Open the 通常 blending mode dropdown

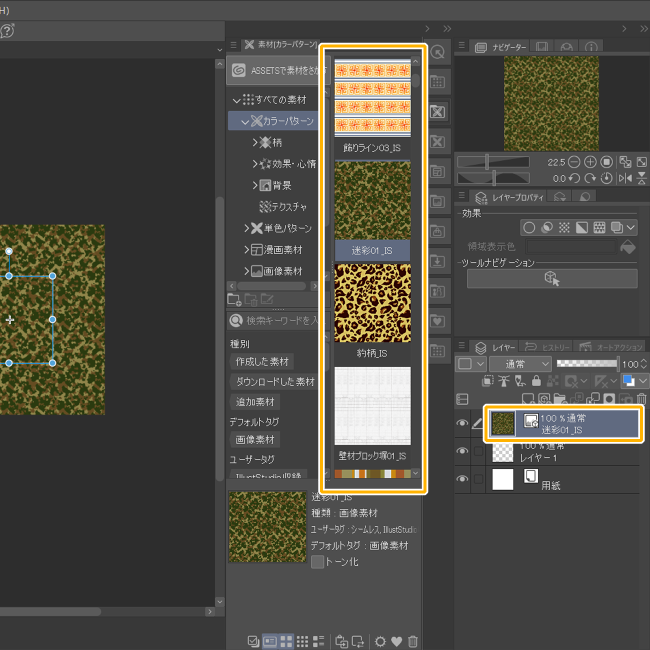pos(521,364)
